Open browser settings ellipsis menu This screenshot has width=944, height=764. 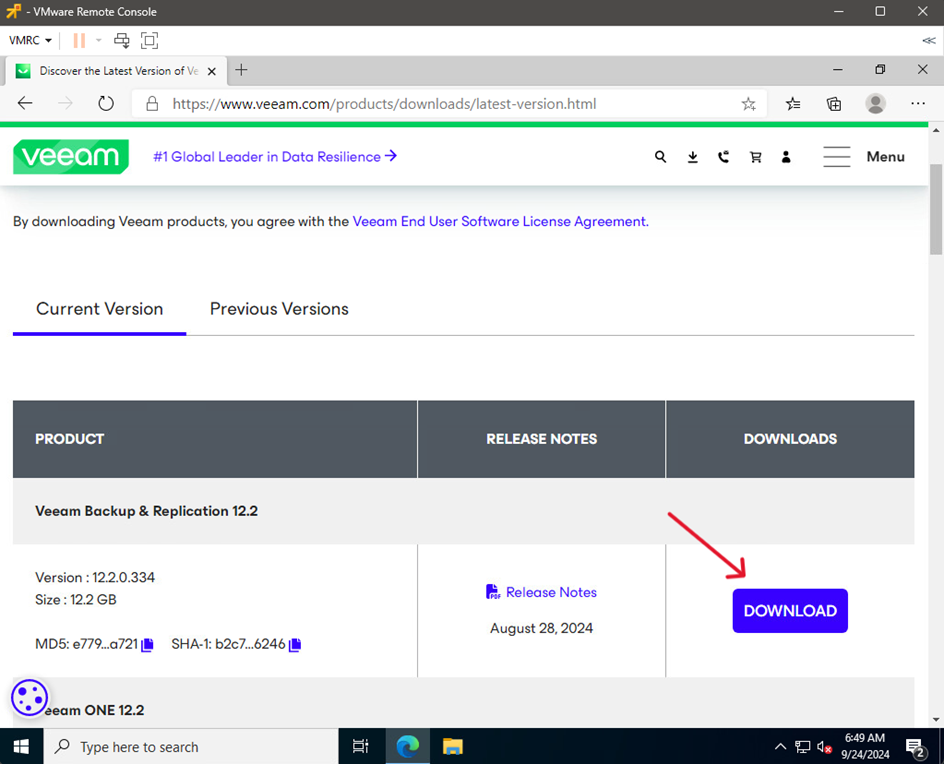(x=918, y=104)
